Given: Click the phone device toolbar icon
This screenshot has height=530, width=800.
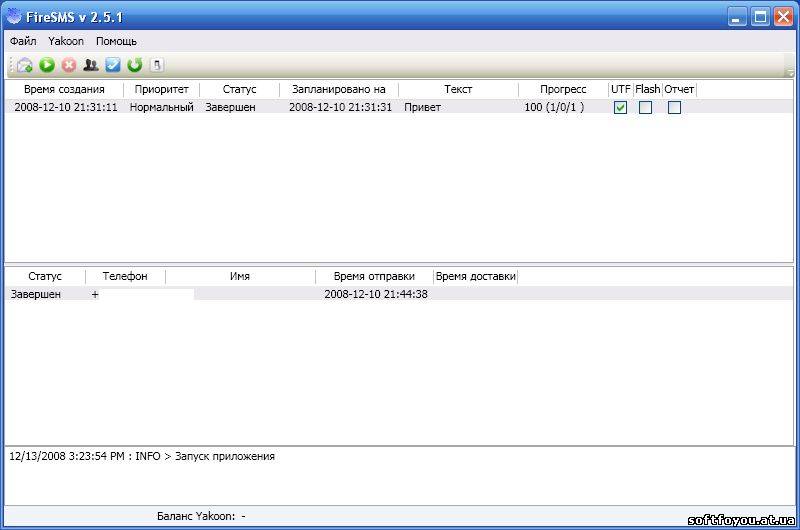Looking at the screenshot, I should point(157,65).
